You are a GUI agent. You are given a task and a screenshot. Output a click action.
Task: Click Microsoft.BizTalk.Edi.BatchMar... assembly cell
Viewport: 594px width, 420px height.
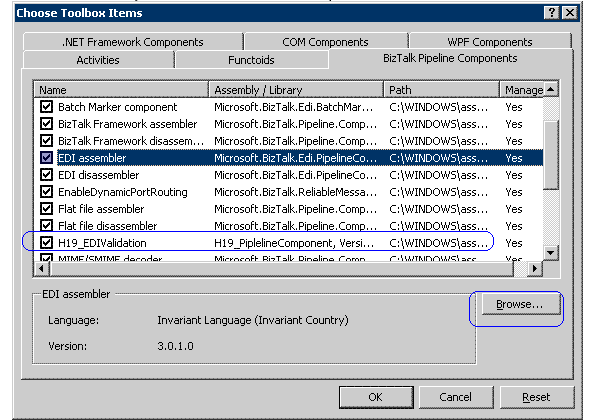294,107
